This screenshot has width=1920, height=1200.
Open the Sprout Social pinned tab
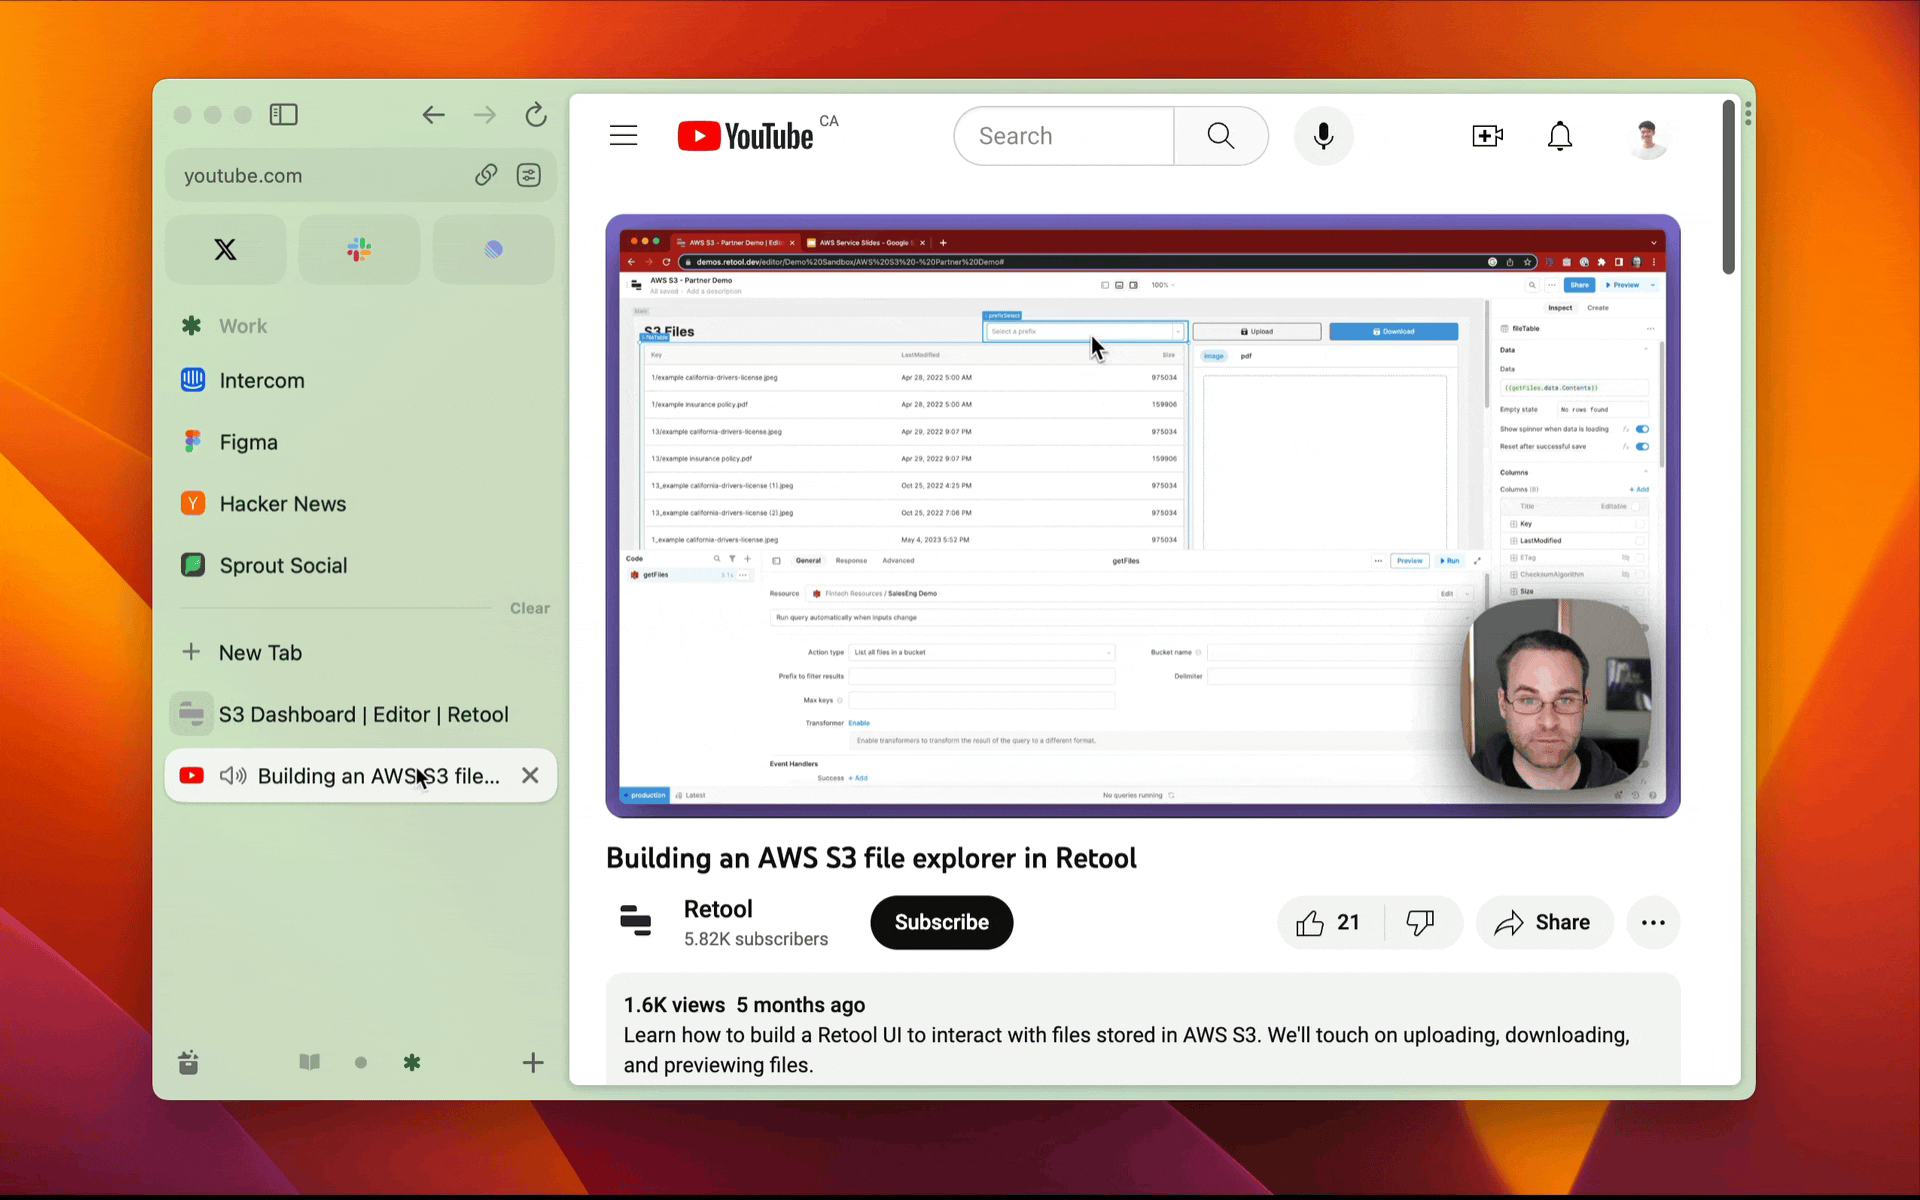point(360,565)
